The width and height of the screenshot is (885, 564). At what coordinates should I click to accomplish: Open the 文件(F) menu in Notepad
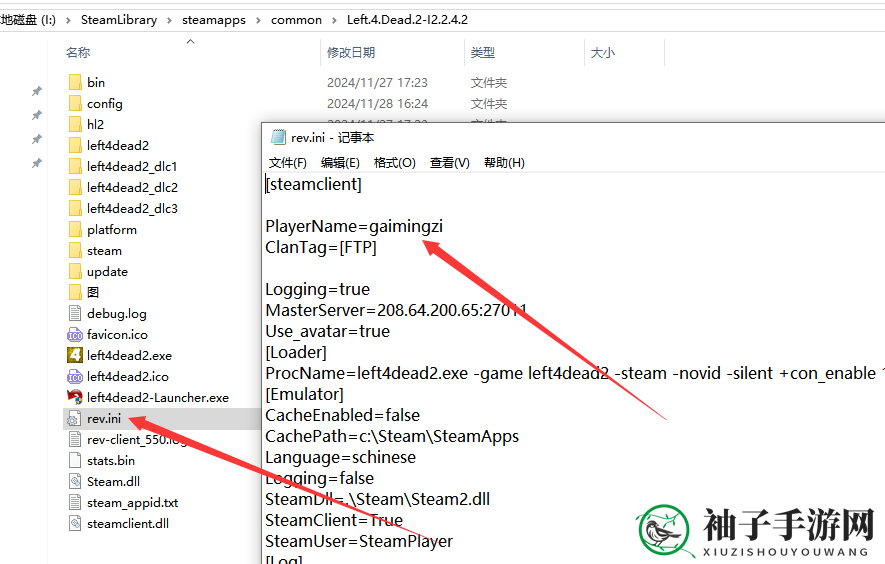(288, 163)
